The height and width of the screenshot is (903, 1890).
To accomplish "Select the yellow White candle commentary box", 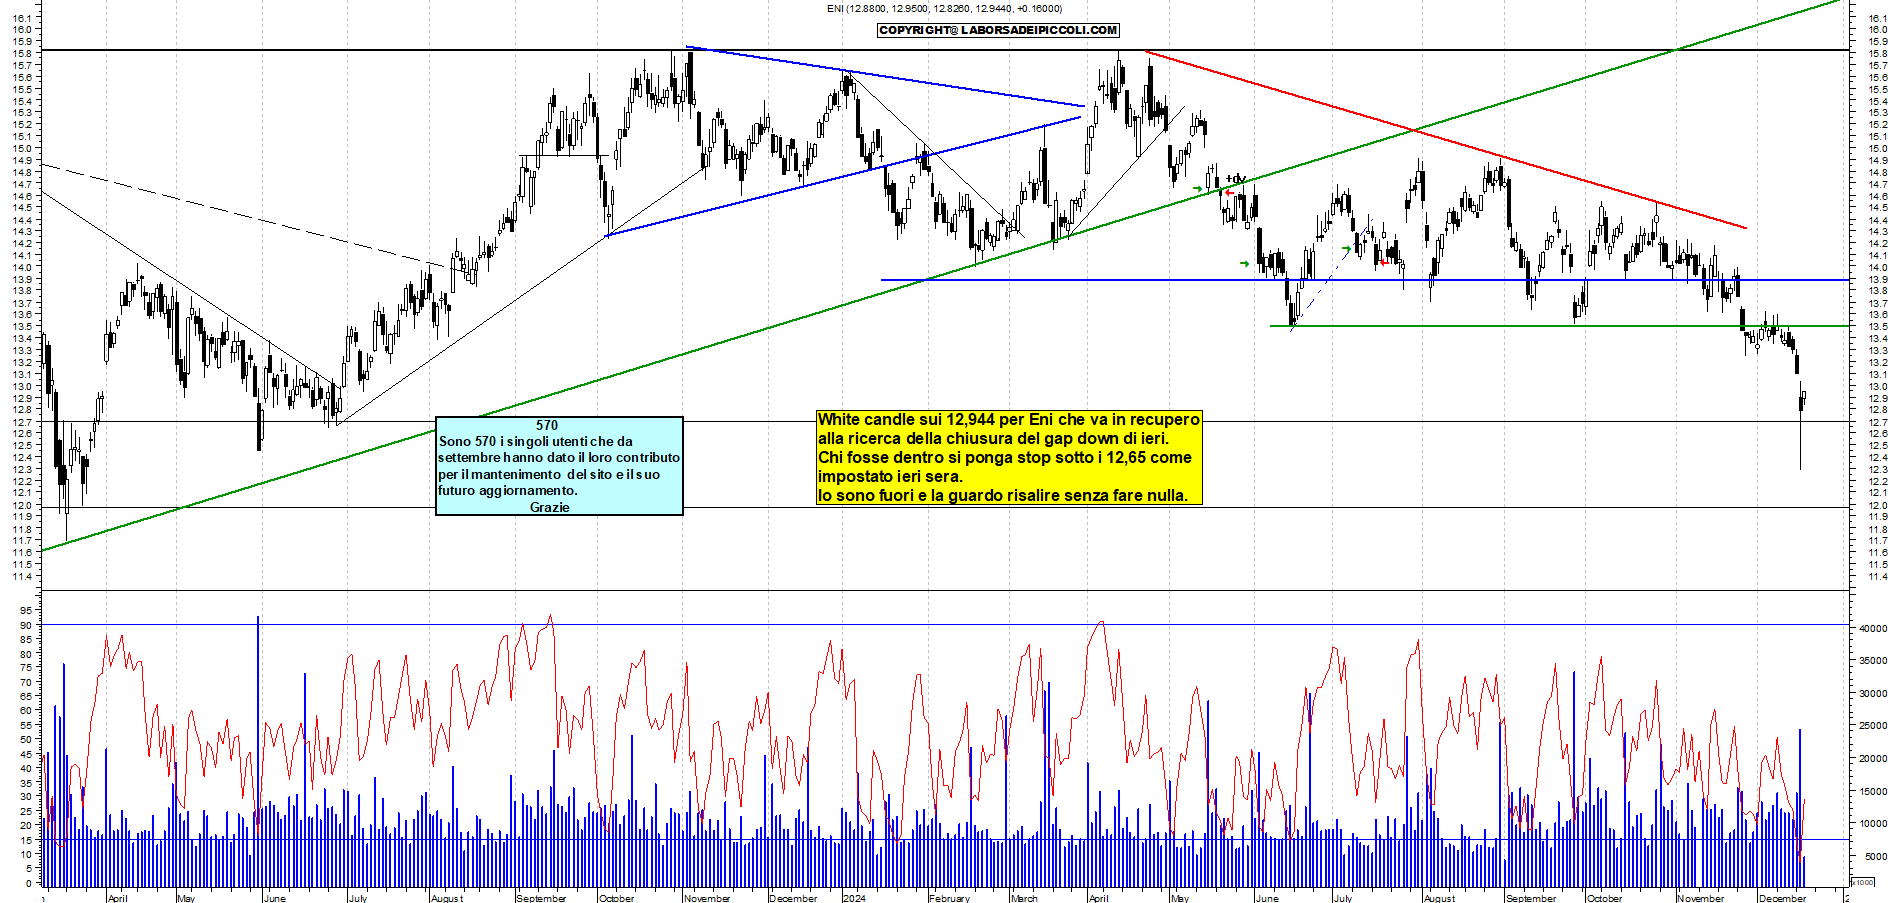I will coord(1009,457).
